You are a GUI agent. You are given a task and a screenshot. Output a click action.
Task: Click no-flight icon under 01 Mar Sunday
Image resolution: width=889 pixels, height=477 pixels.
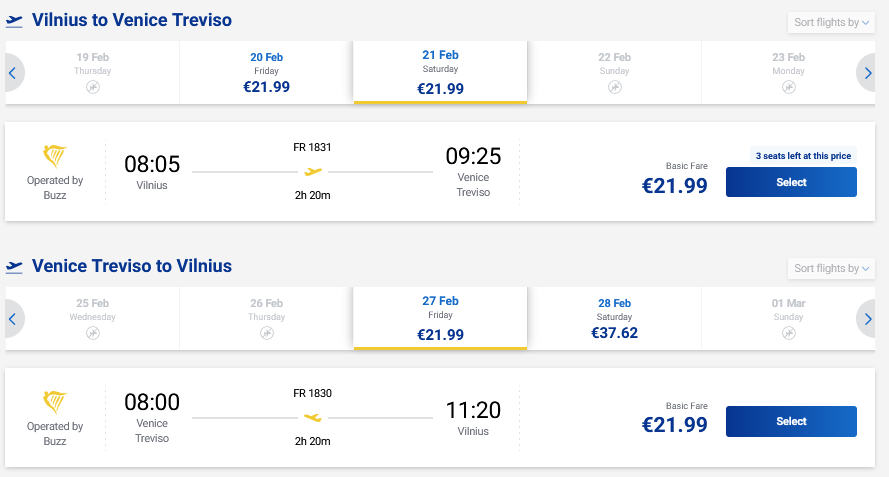[x=788, y=334]
